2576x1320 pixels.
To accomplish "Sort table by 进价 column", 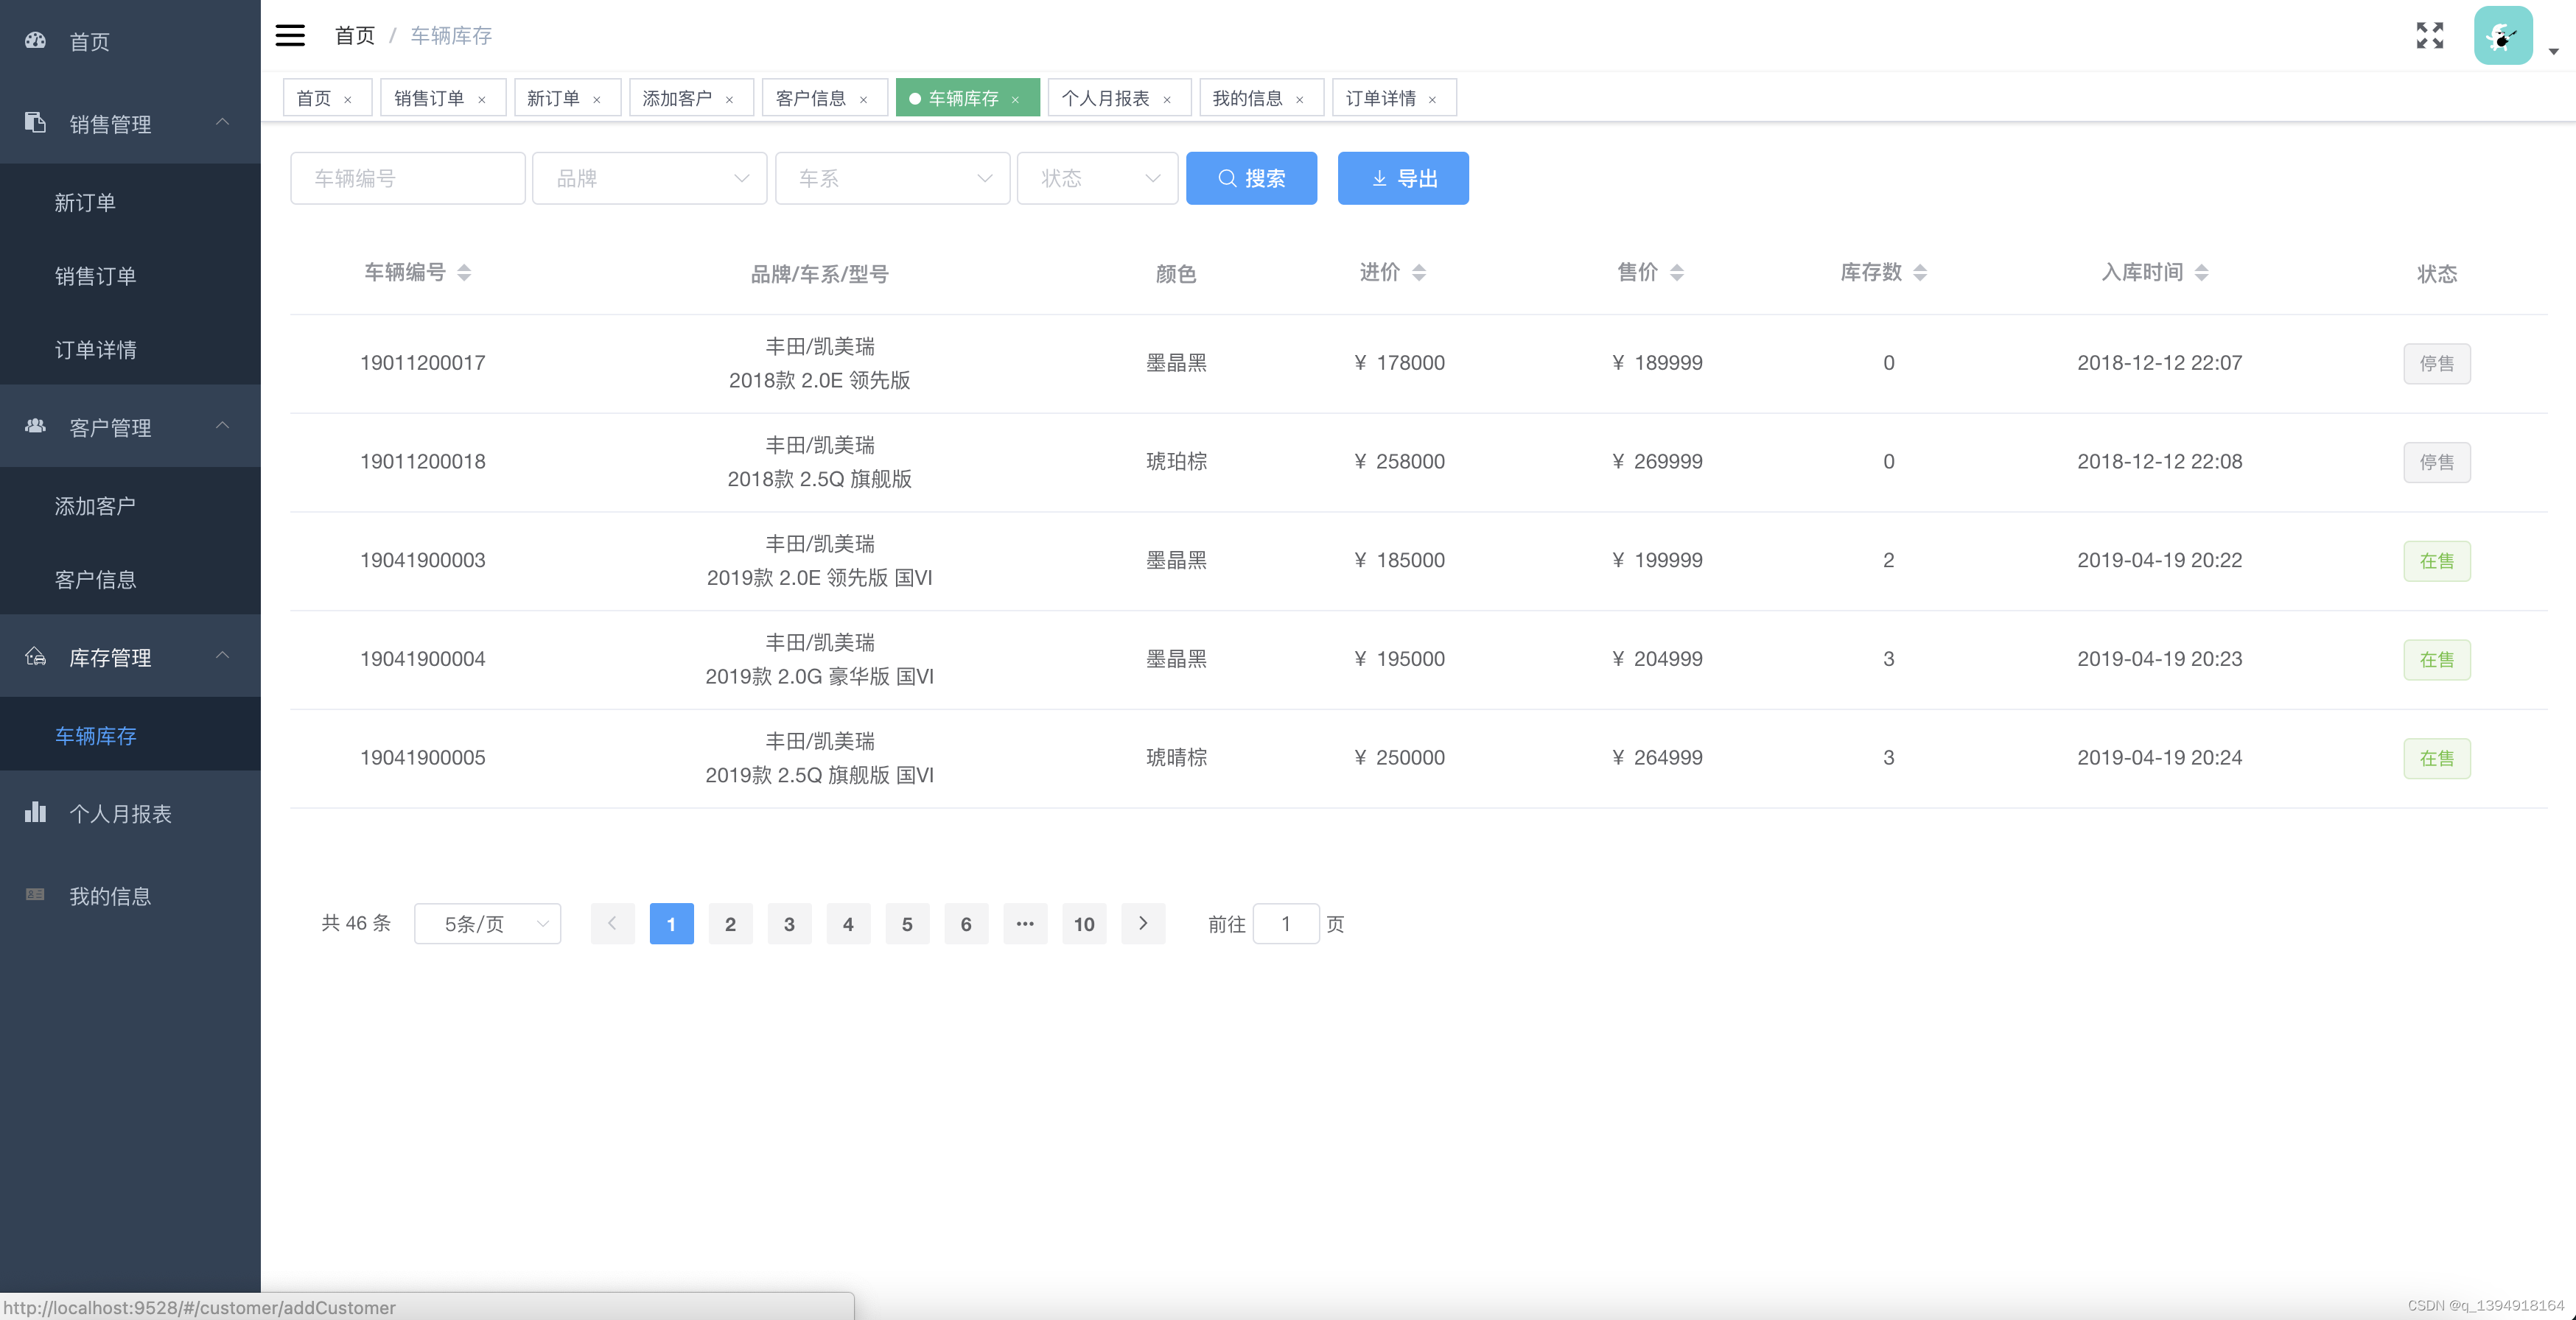I will click(1419, 272).
